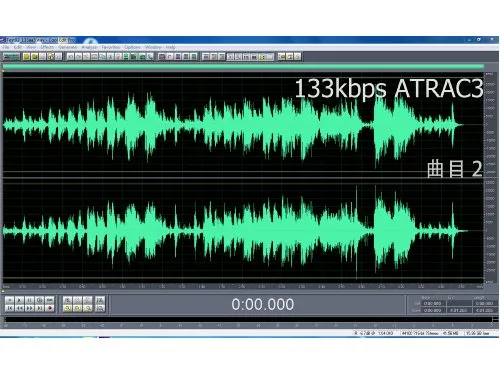Expand the Analyze menu
The width and height of the screenshot is (500, 375).
(x=89, y=47)
